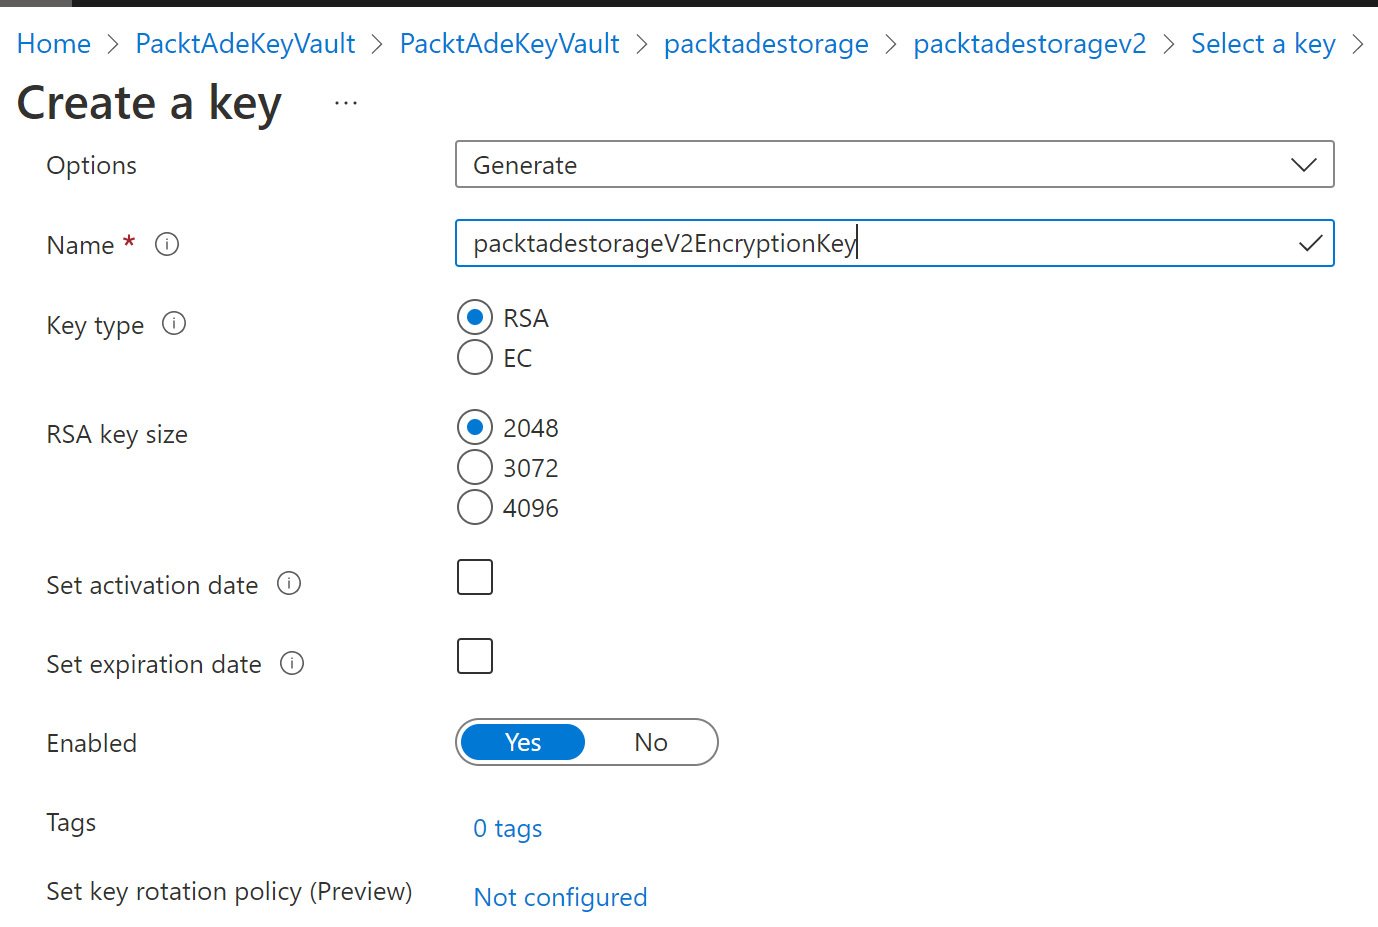Click the validation checkmark in Name field
Screen dimensions: 1378x927
click(1310, 243)
